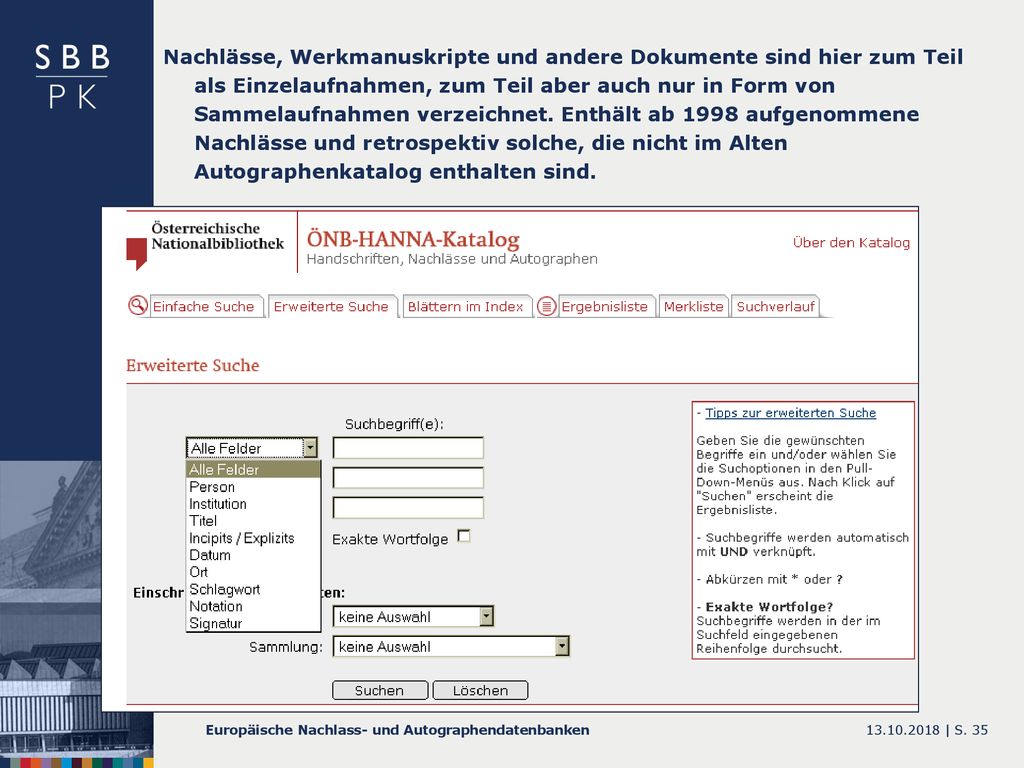Viewport: 1024px width, 768px height.
Task: Click the Suchbegriff(e): label
Action: pos(394,424)
